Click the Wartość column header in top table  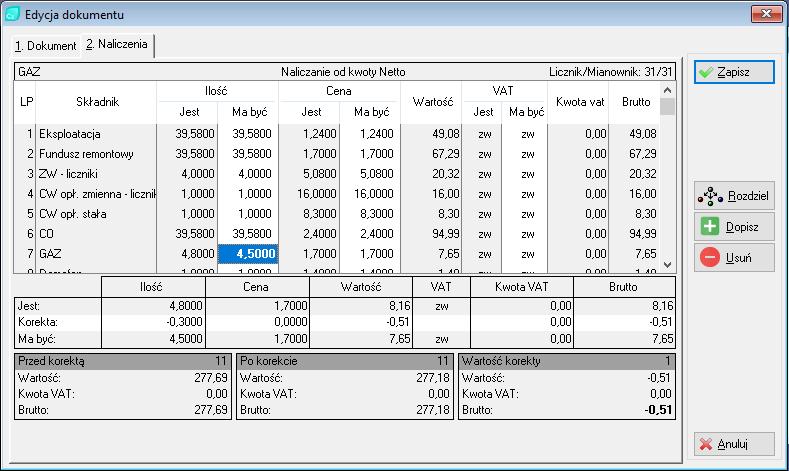(433, 102)
